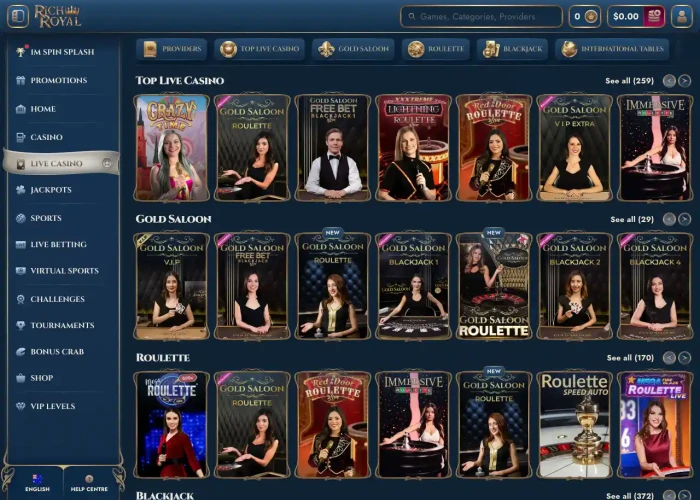Open the Gold Saloon VIP Extra card
700x500 pixels.
click(x=575, y=148)
